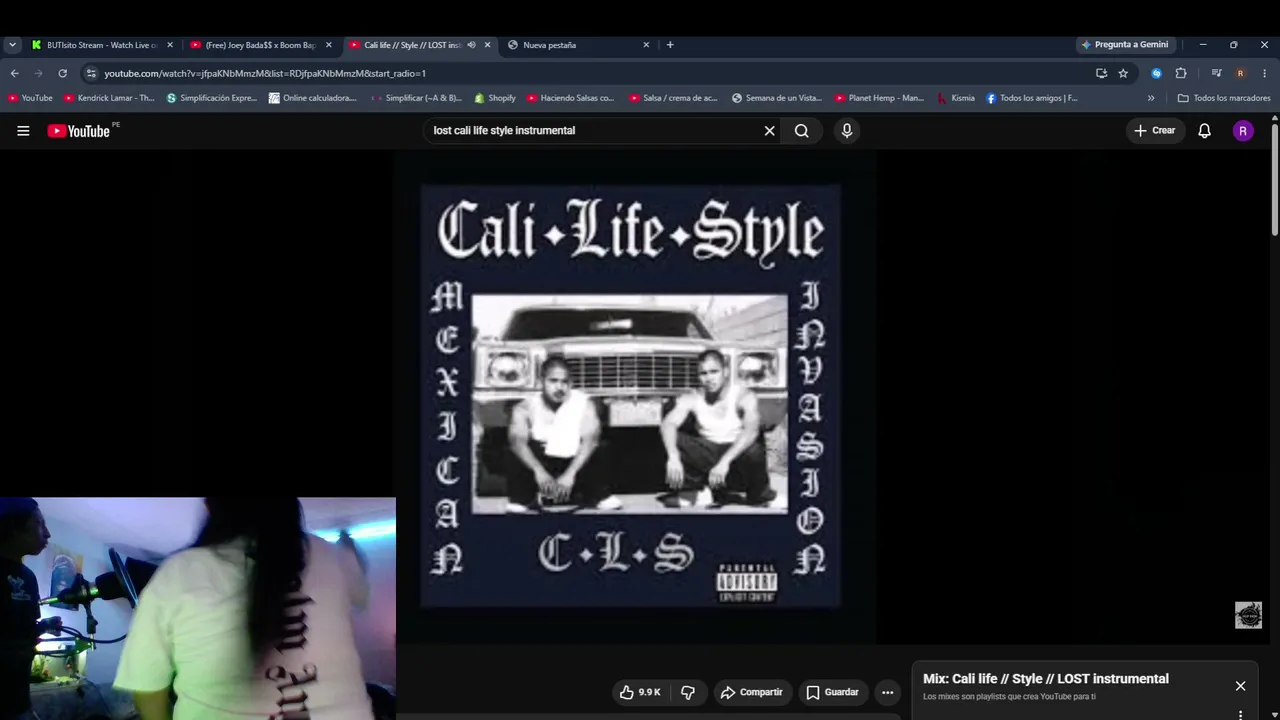Switch to the Nueva pestaña tab

579,45
